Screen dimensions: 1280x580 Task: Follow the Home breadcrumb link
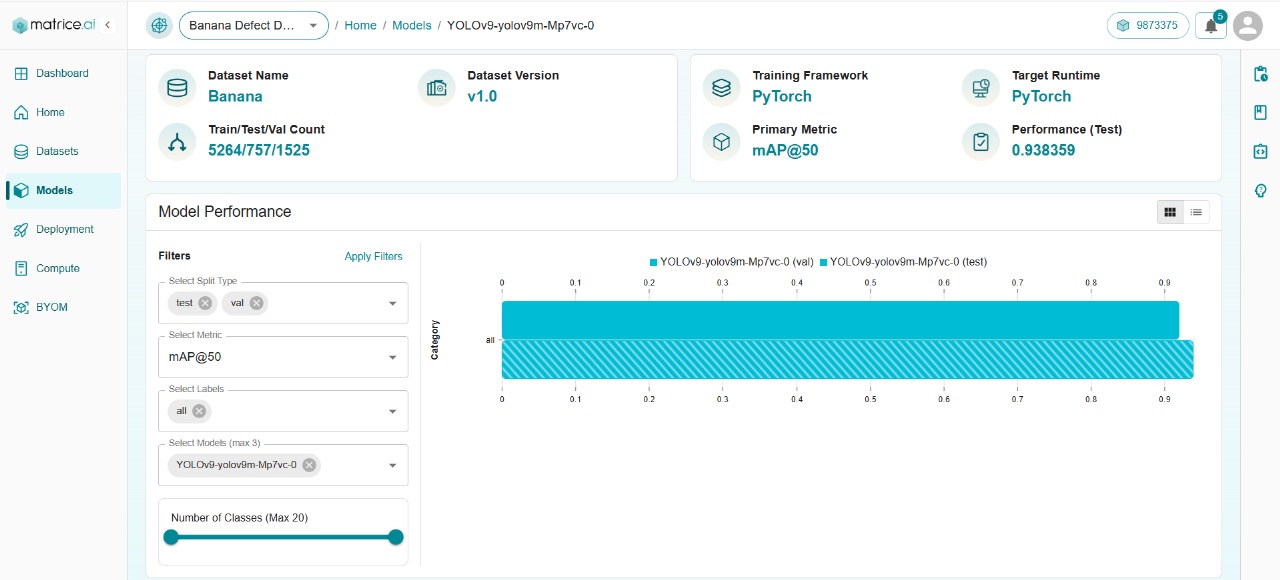(x=360, y=25)
